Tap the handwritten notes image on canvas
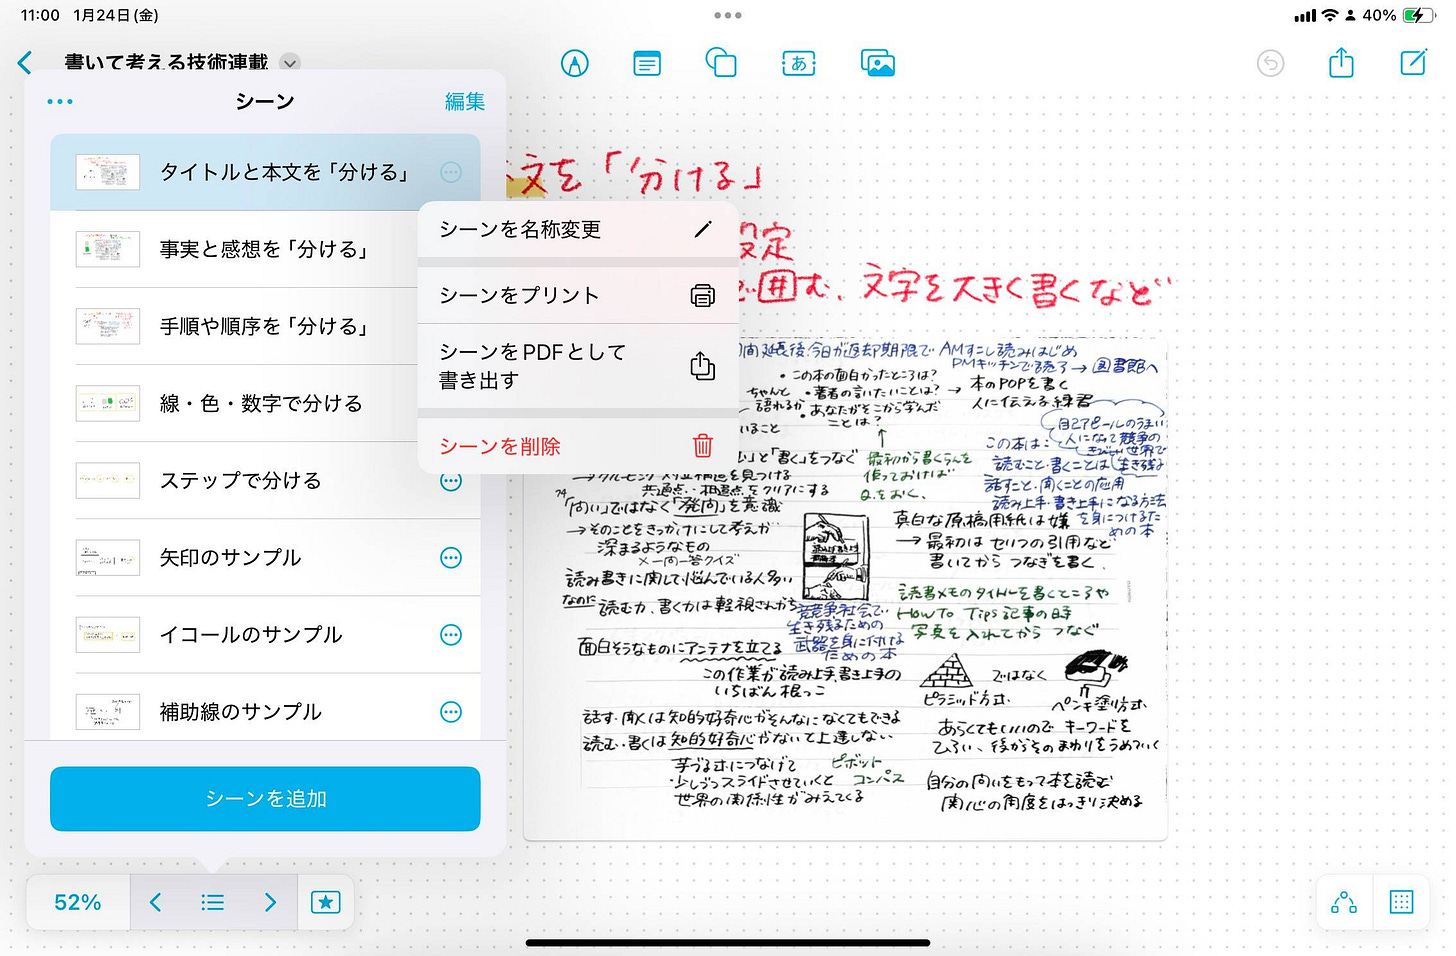This screenshot has height=956, width=1456. (845, 590)
